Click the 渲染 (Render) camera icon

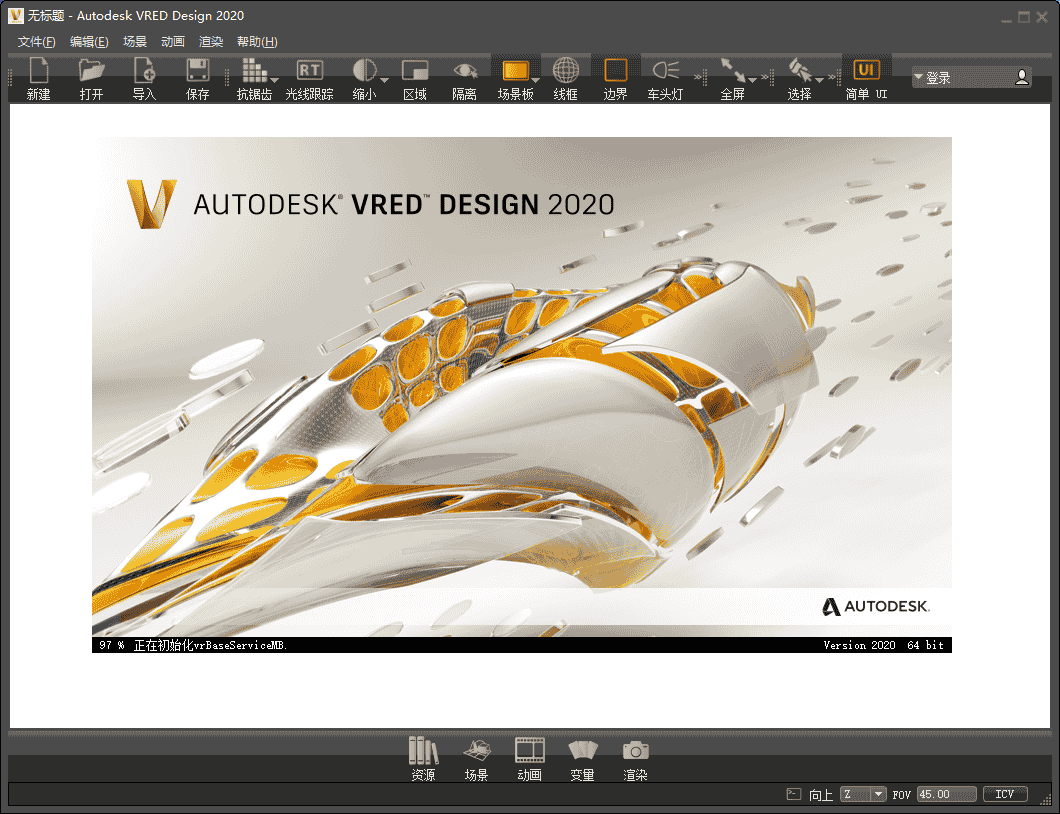[635, 751]
